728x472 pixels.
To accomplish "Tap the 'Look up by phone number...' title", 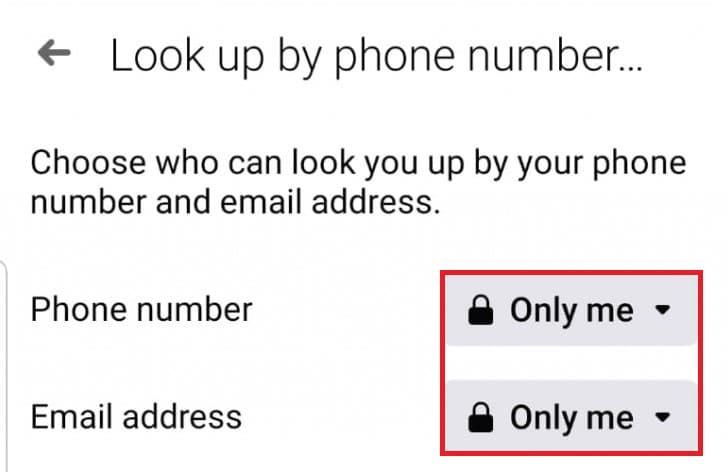I will click(375, 57).
